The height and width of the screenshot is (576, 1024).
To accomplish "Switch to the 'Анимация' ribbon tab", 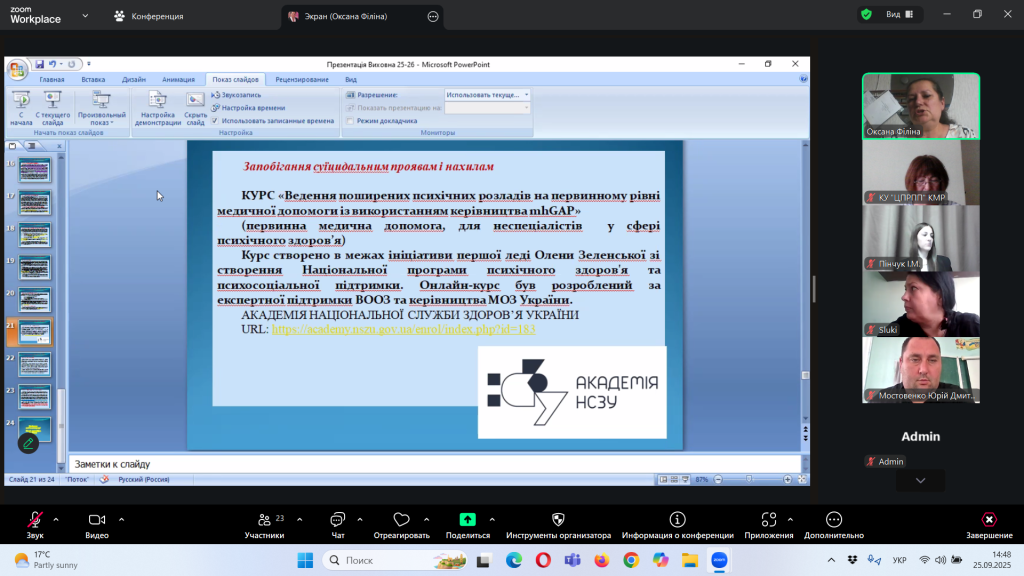I will 178,79.
